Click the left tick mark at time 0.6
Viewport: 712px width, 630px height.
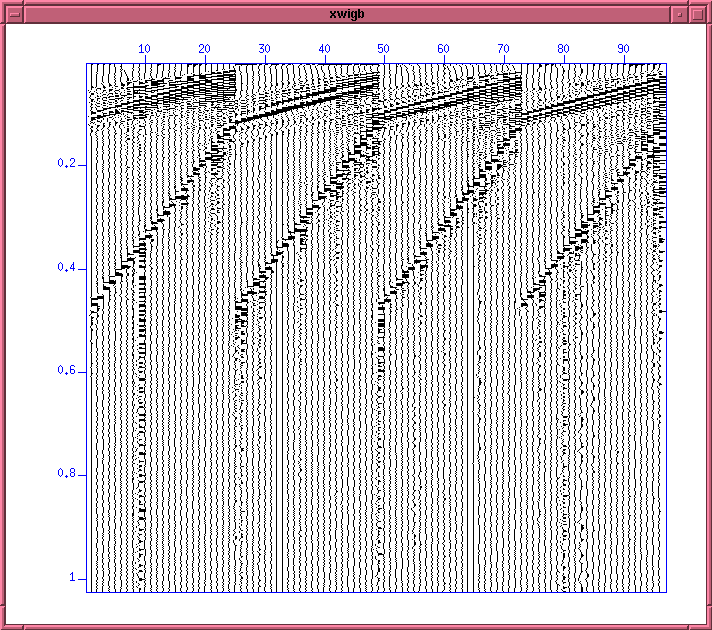(x=84, y=372)
